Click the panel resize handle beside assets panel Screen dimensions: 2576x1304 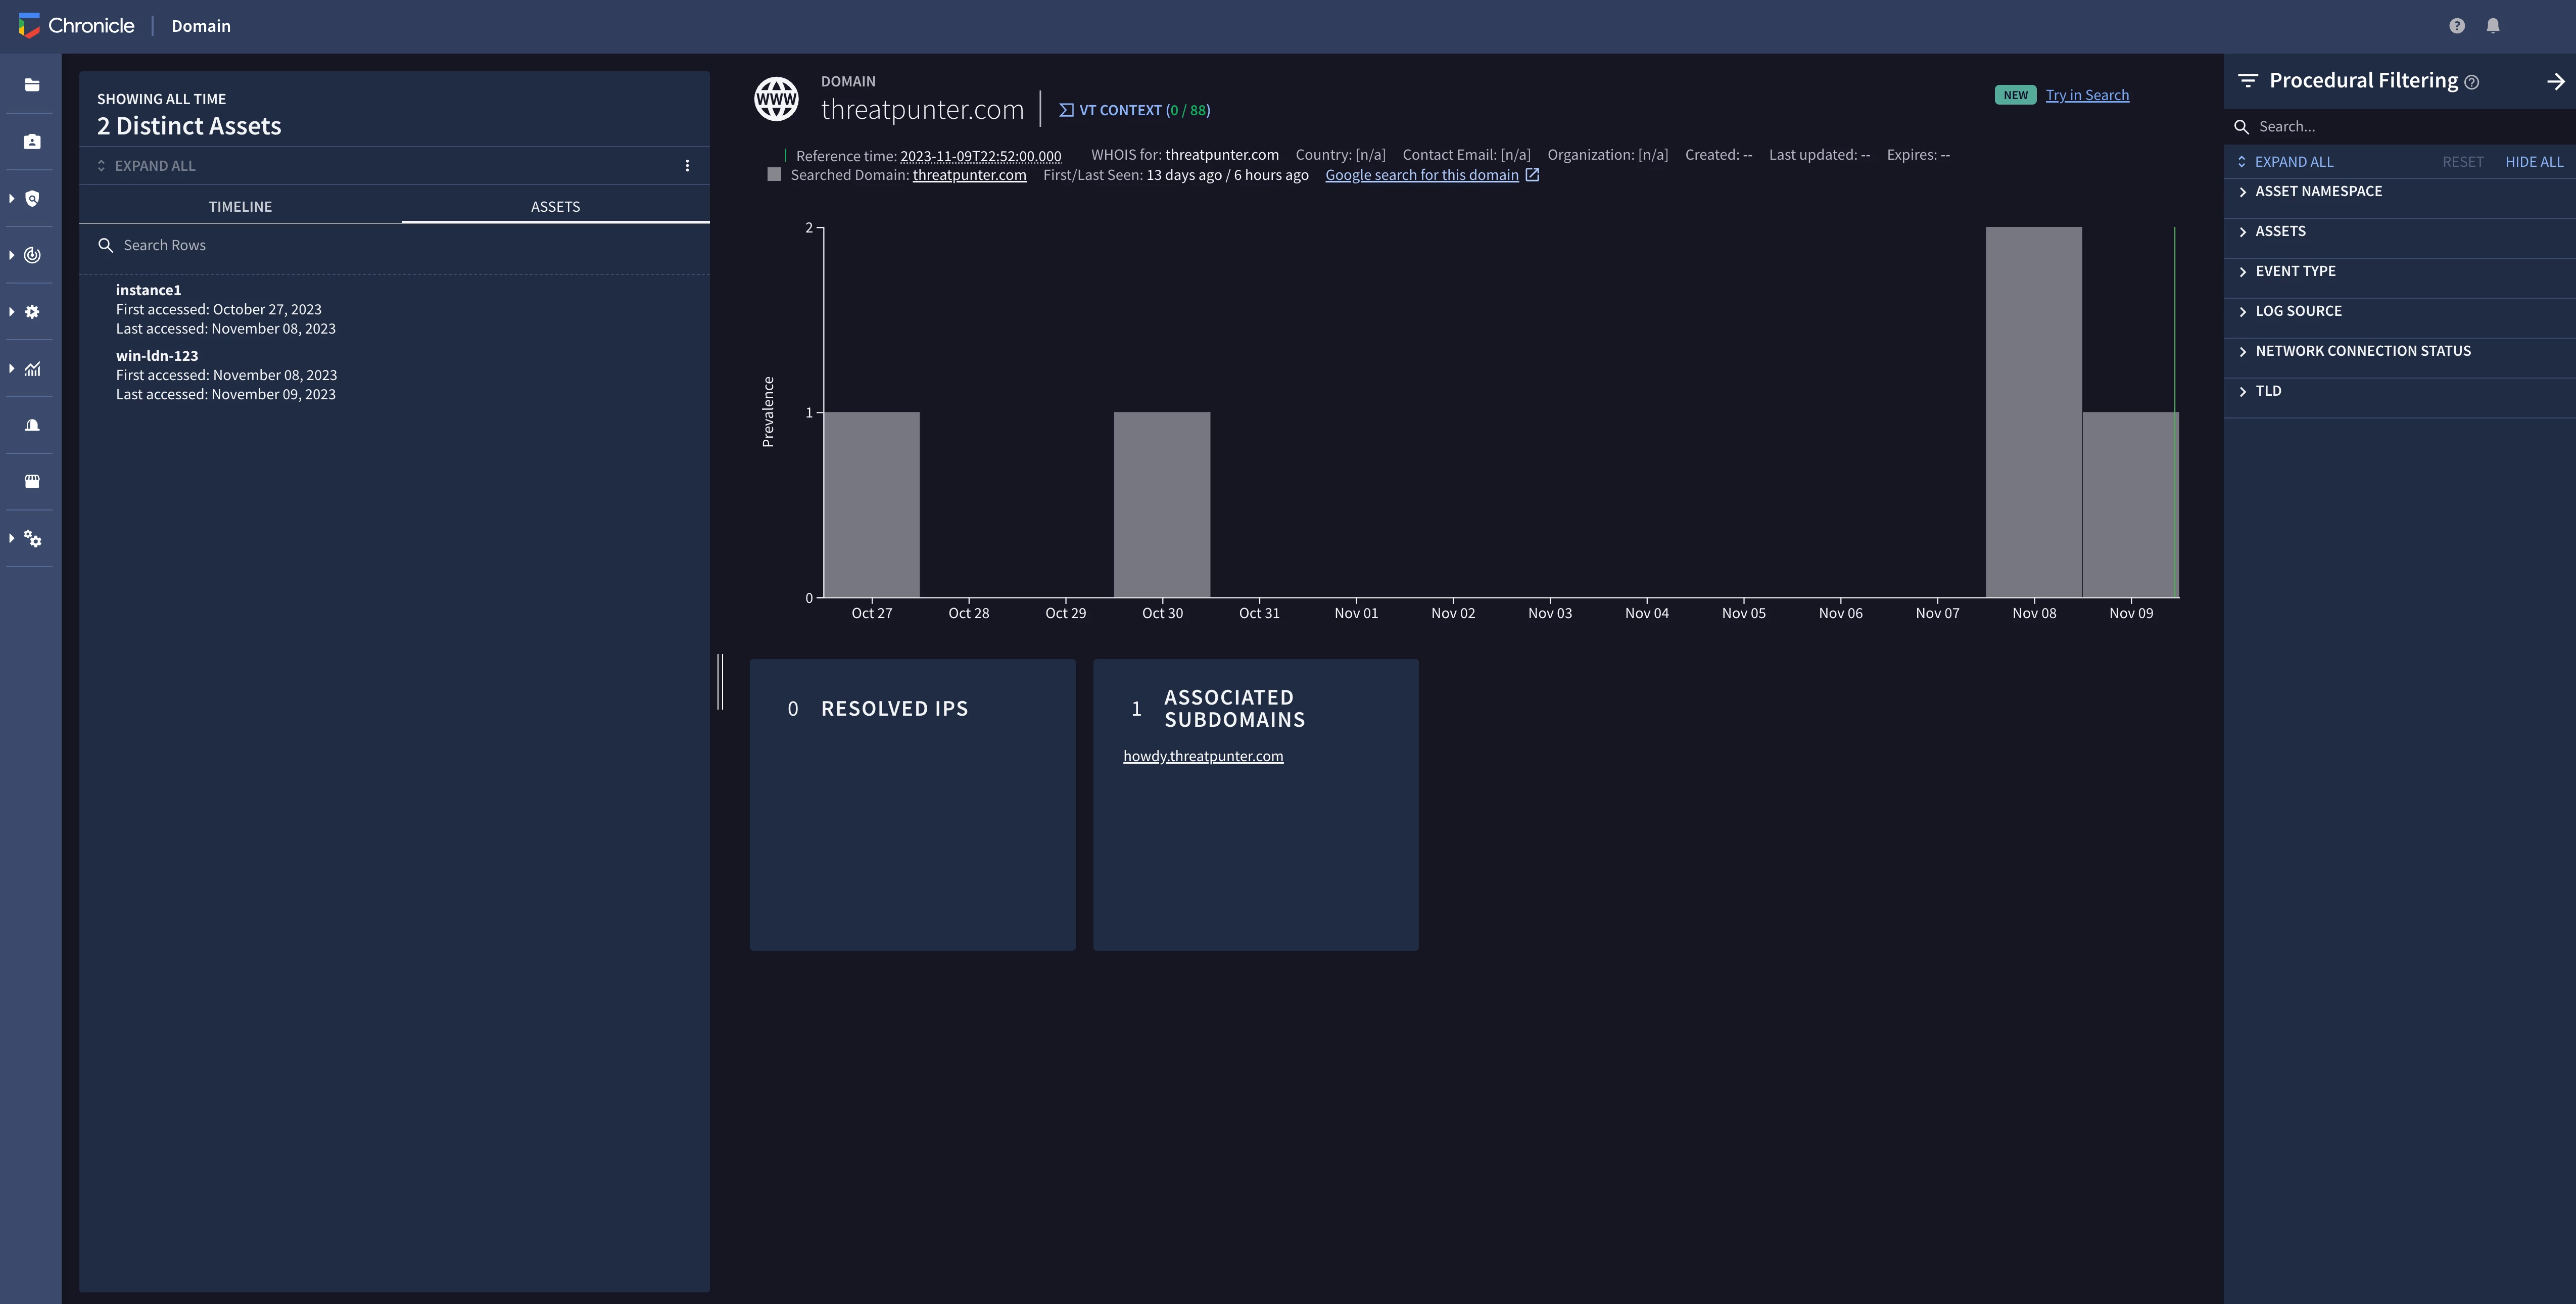[720, 682]
